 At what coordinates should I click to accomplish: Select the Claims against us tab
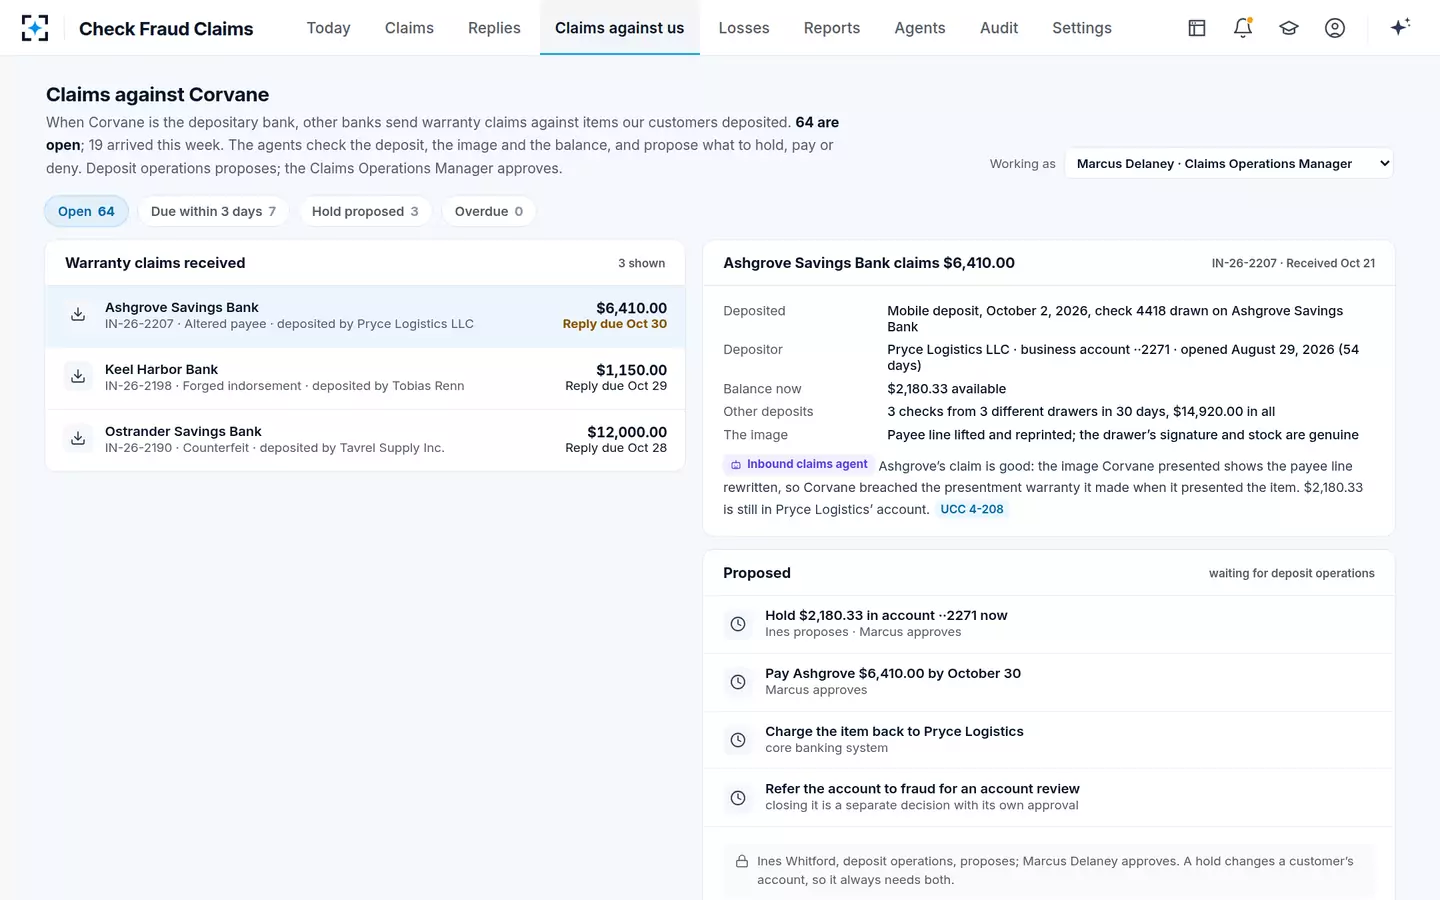click(x=620, y=28)
